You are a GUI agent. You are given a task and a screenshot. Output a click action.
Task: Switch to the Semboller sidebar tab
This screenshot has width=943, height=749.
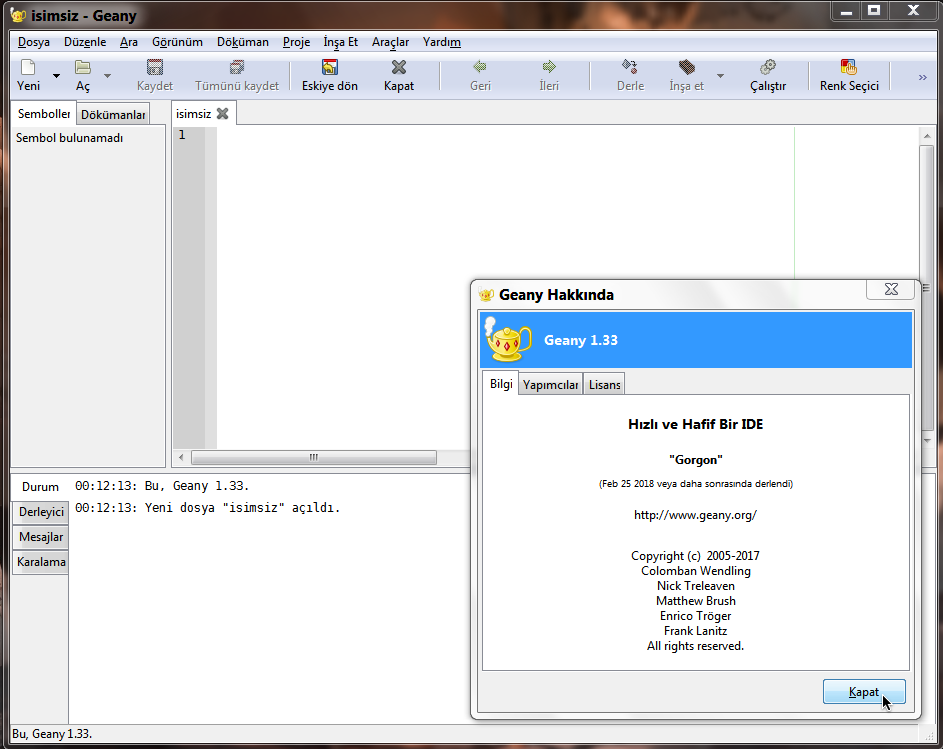(x=44, y=114)
